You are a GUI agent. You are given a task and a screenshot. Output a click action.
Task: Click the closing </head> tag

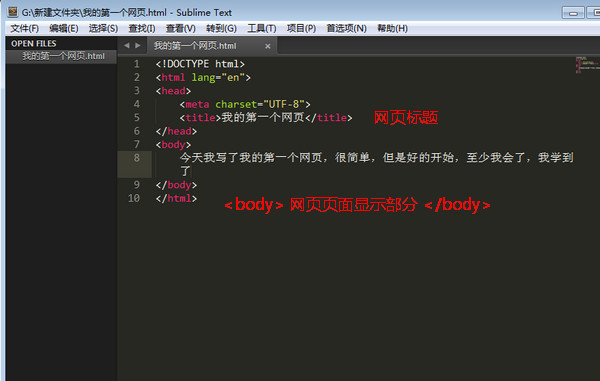point(176,131)
